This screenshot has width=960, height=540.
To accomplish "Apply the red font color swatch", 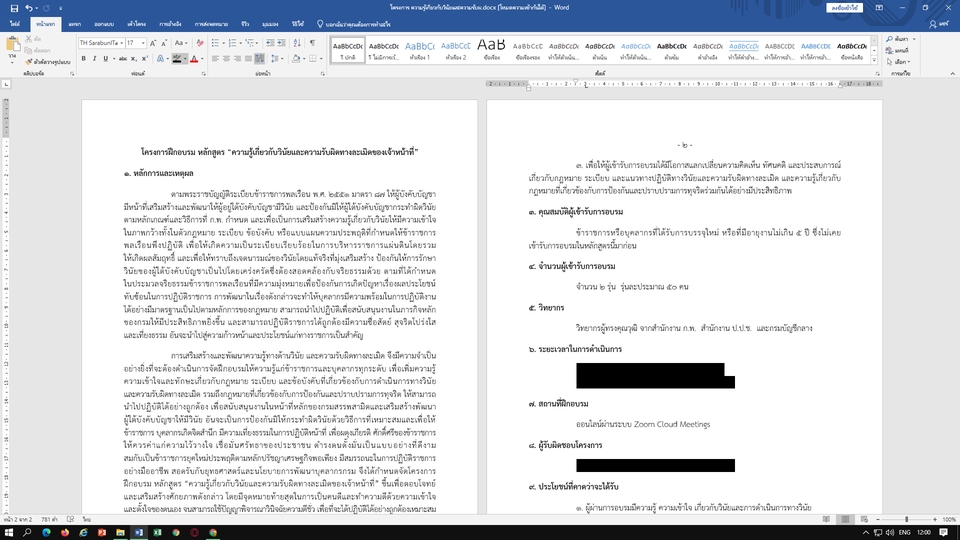I will [x=194, y=59].
